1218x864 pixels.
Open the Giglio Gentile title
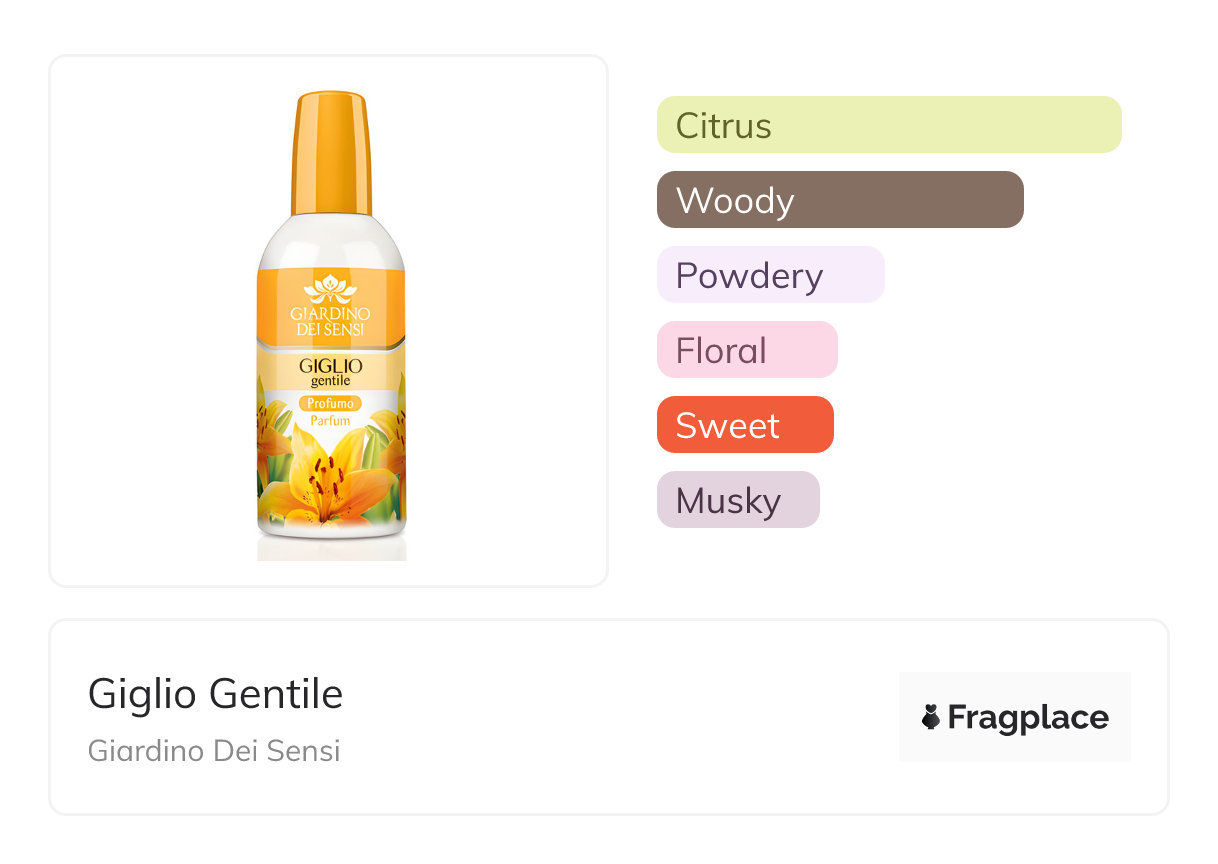[215, 694]
